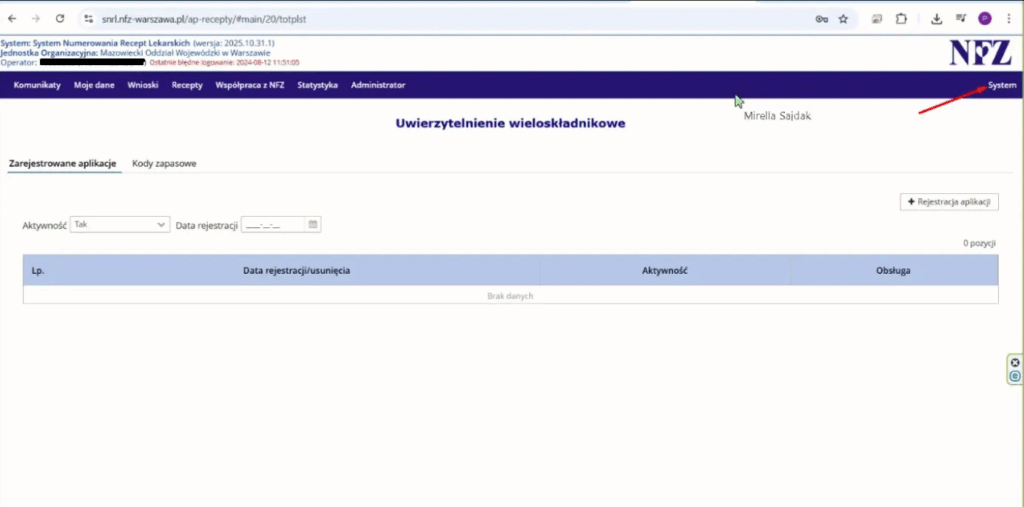
Task: Click the Rejestracja aplikacji button
Action: pos(948,202)
